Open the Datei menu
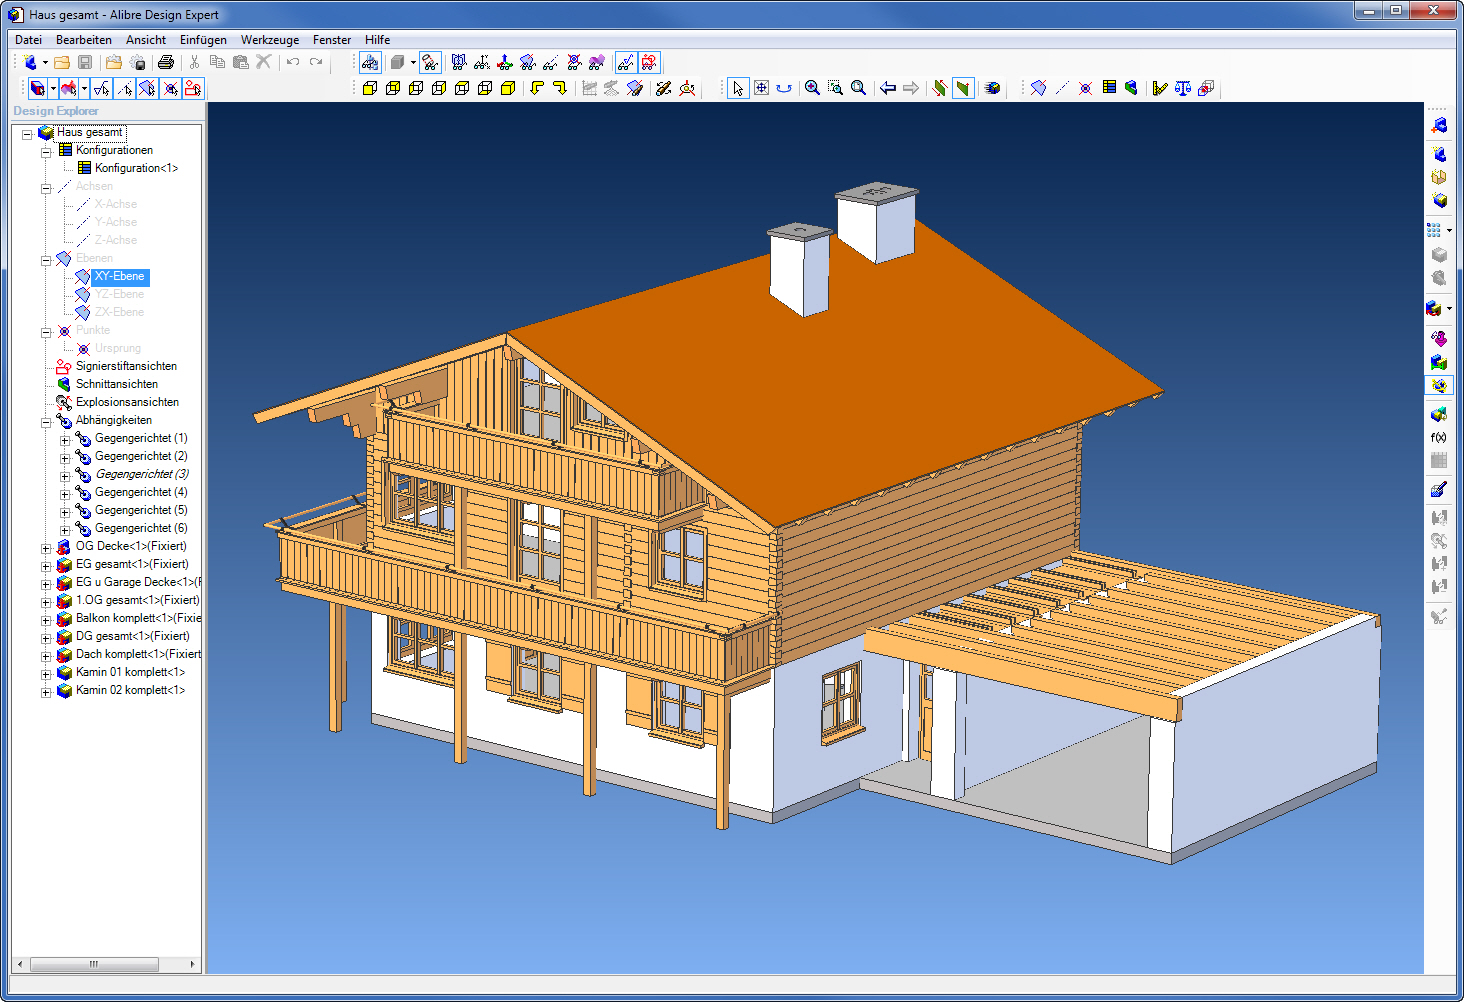Image resolution: width=1464 pixels, height=1002 pixels. click(28, 40)
